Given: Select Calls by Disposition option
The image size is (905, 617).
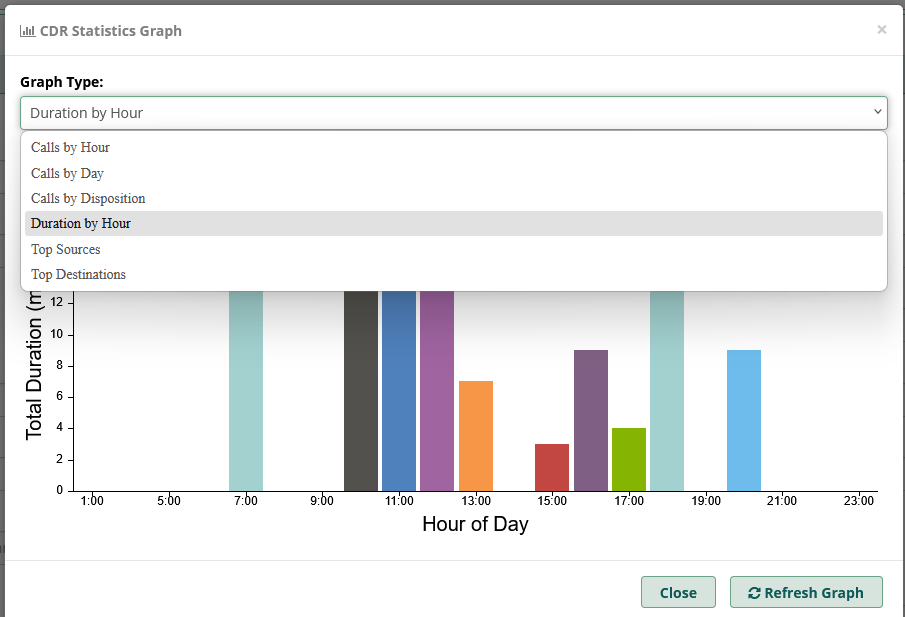Looking at the screenshot, I should (x=88, y=198).
